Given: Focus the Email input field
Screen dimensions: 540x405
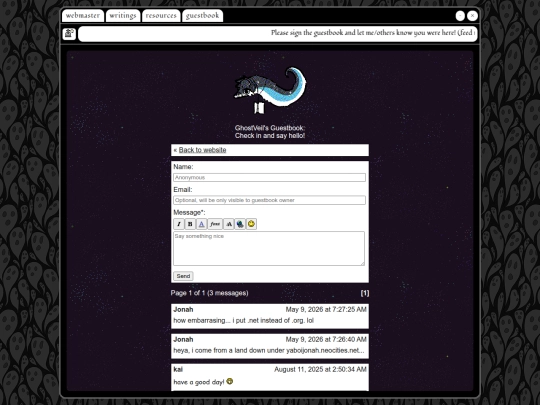Looking at the screenshot, I should coord(269,200).
